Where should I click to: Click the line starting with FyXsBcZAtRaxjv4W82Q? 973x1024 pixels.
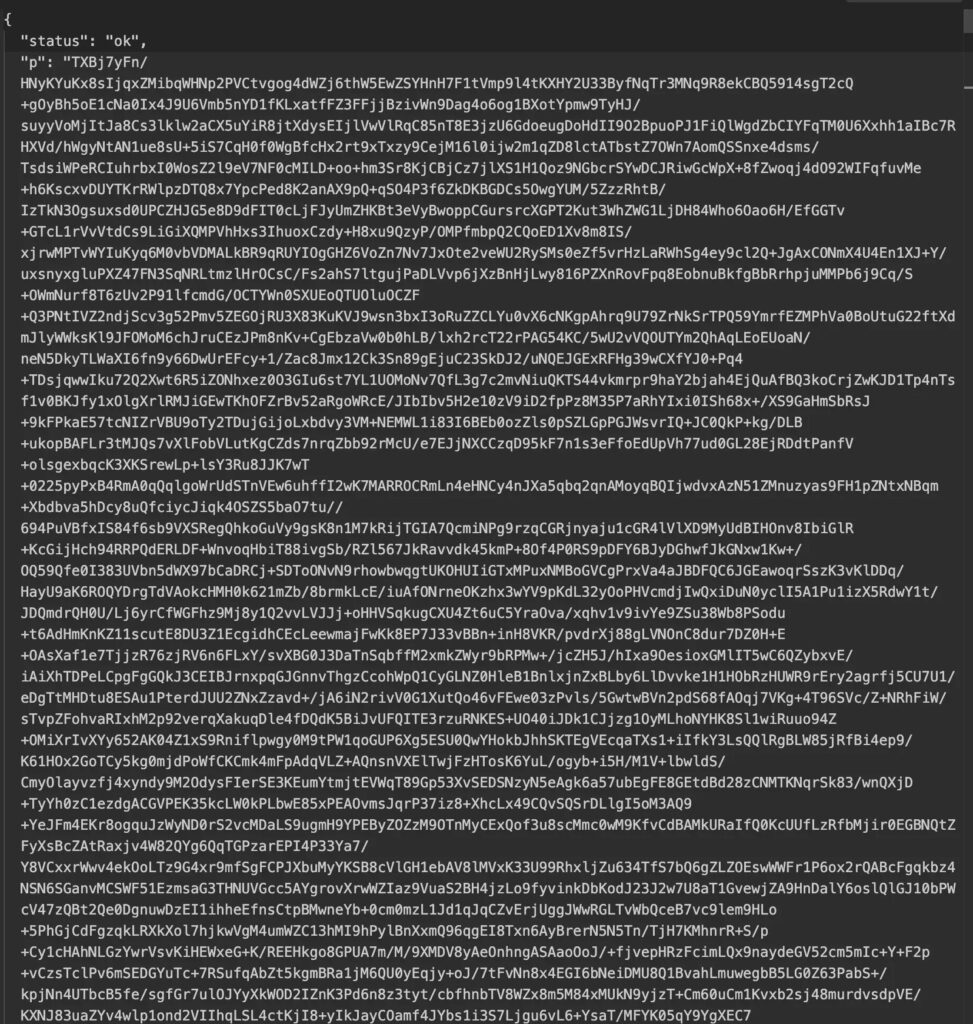pos(195,846)
